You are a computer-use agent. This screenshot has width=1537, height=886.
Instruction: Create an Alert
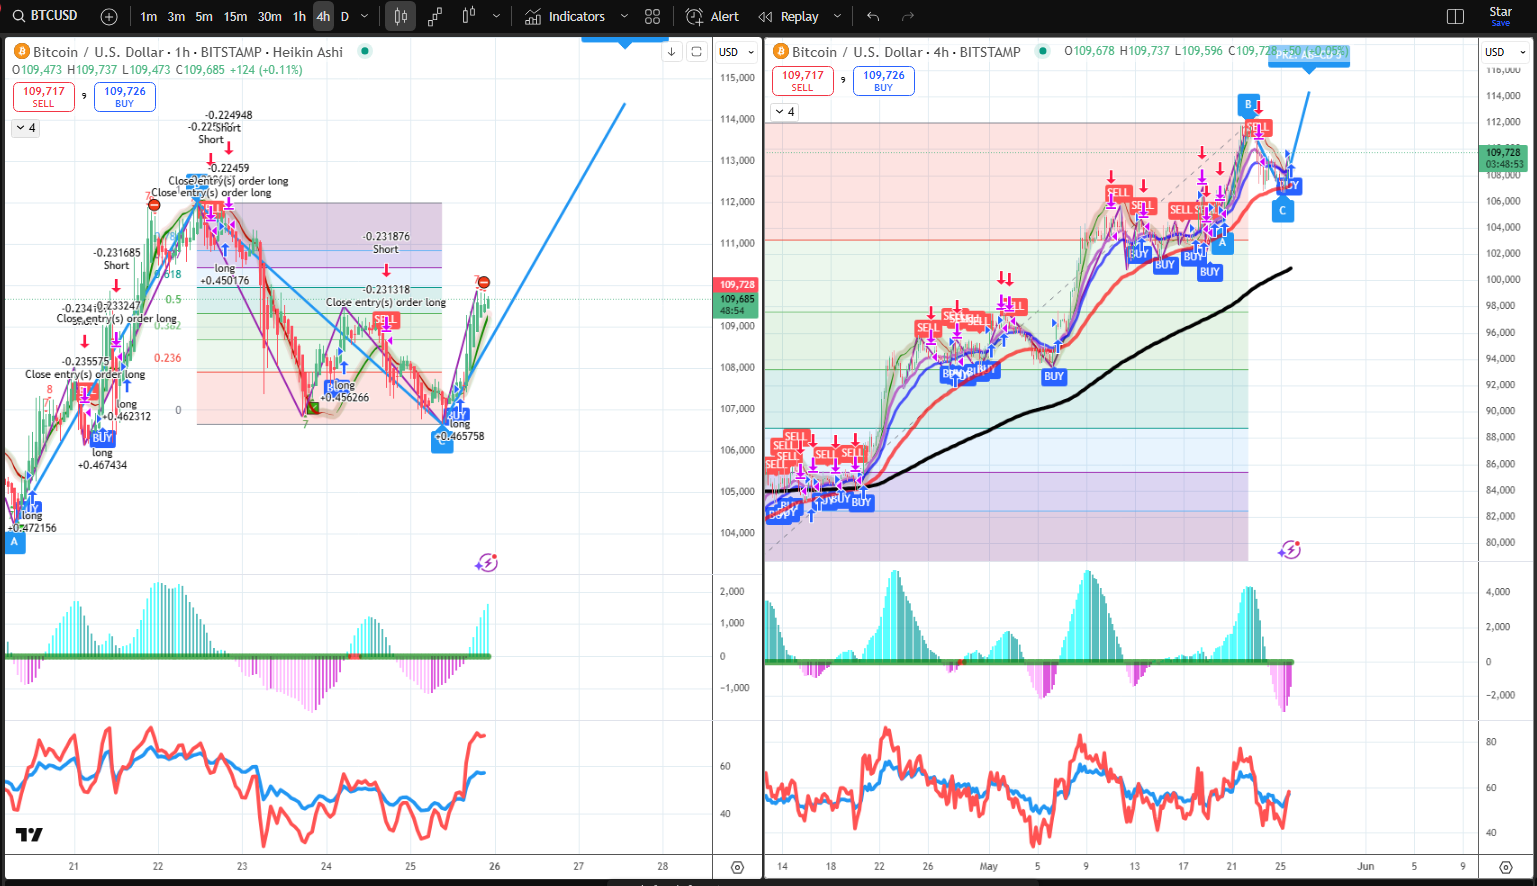pyautogui.click(x=712, y=17)
